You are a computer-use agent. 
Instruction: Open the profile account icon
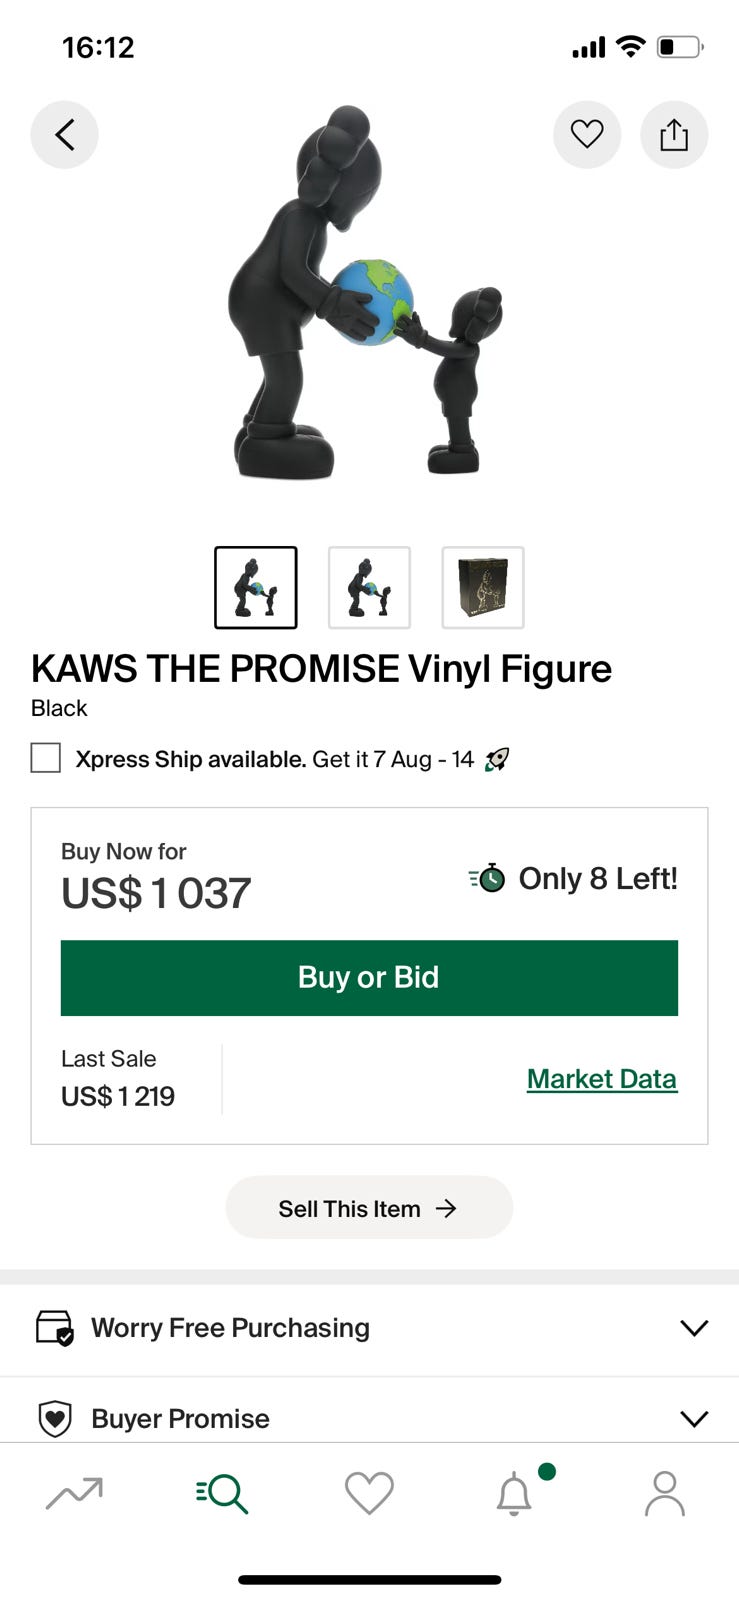664,1493
